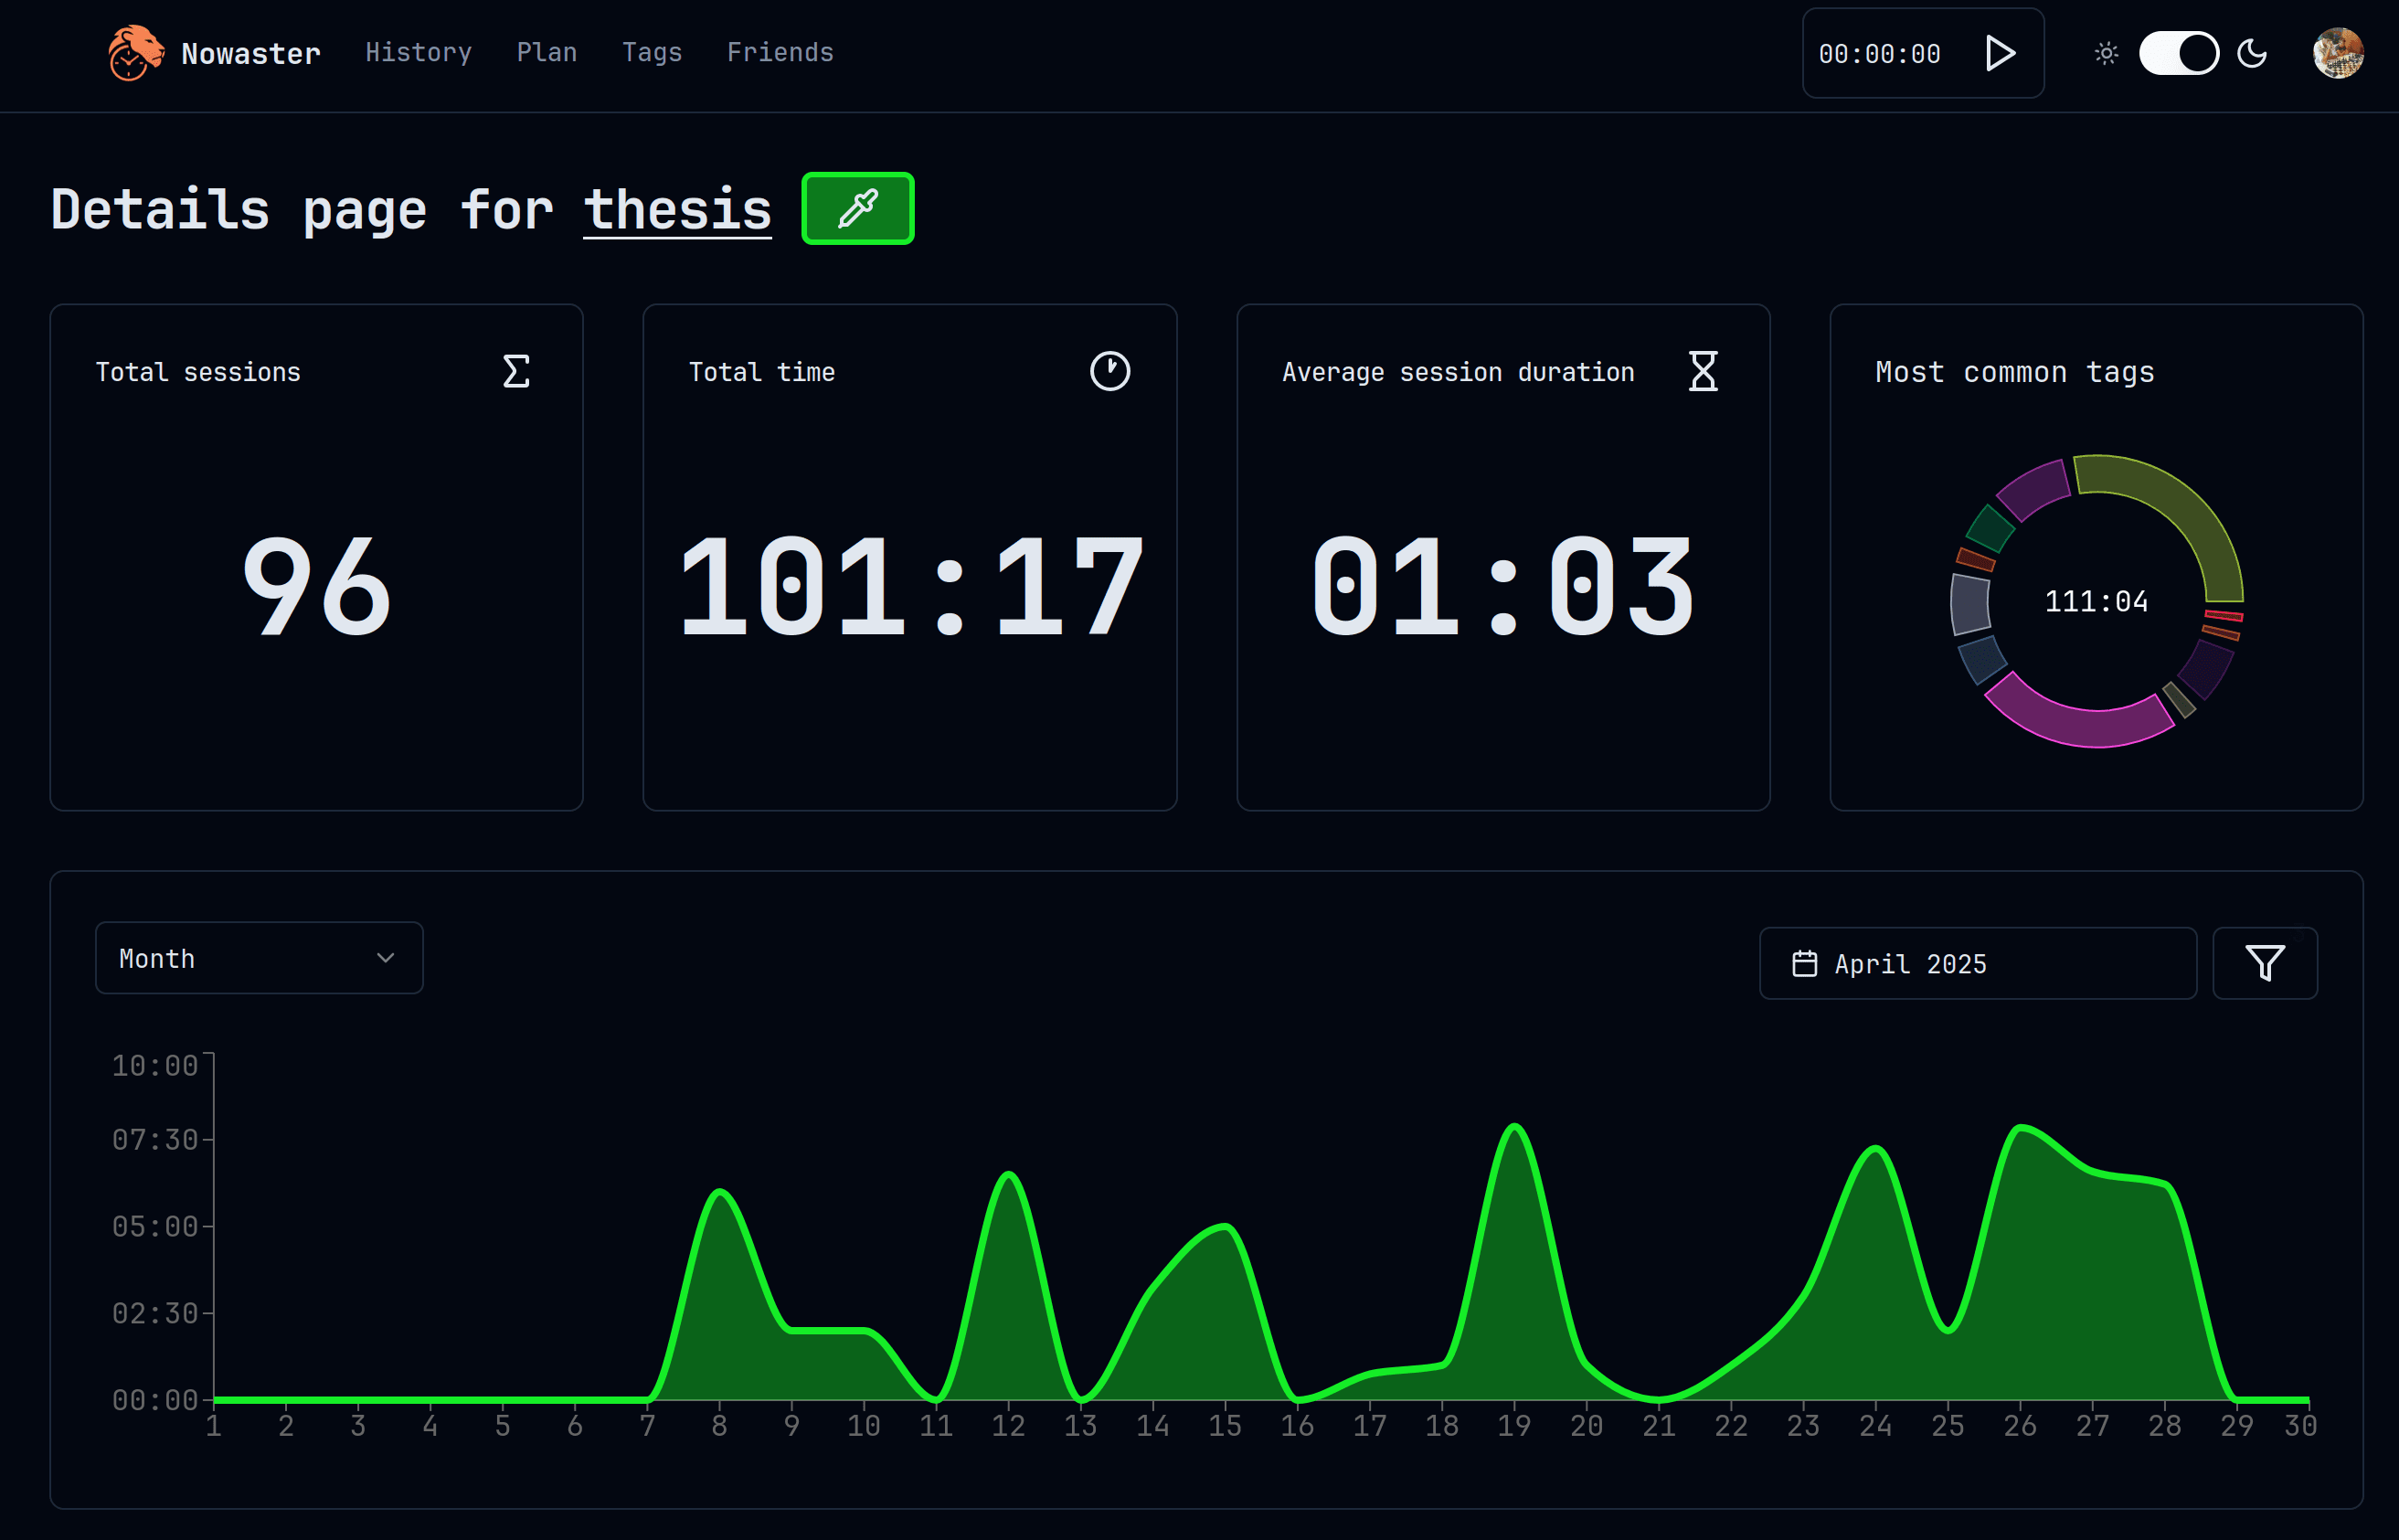Viewport: 2399px width, 1540px height.
Task: Expand the Month selector chevron
Action: point(385,957)
